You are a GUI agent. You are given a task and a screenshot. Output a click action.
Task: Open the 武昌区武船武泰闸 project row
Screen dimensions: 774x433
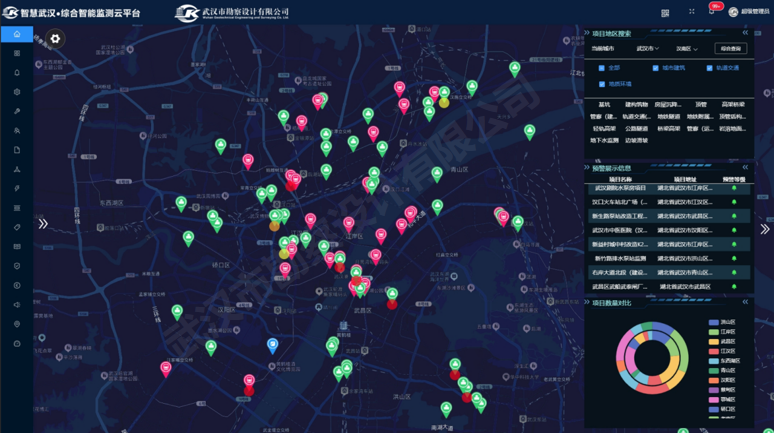[669, 287]
